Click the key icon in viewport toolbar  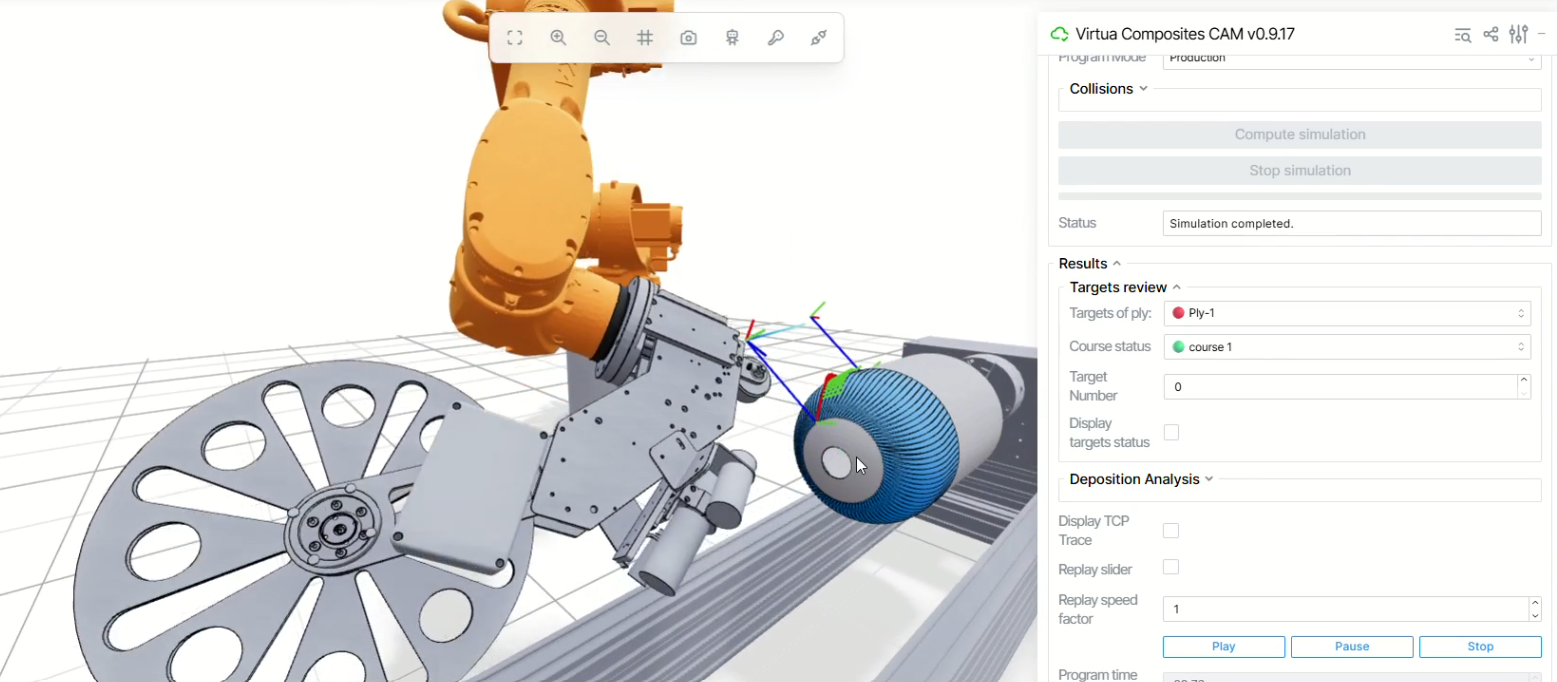tap(775, 38)
